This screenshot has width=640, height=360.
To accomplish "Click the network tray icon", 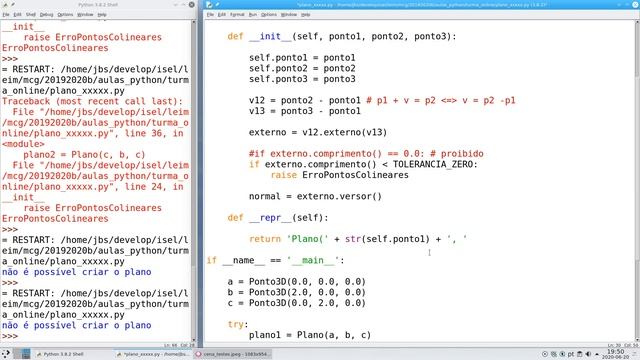I will click(x=554, y=354).
